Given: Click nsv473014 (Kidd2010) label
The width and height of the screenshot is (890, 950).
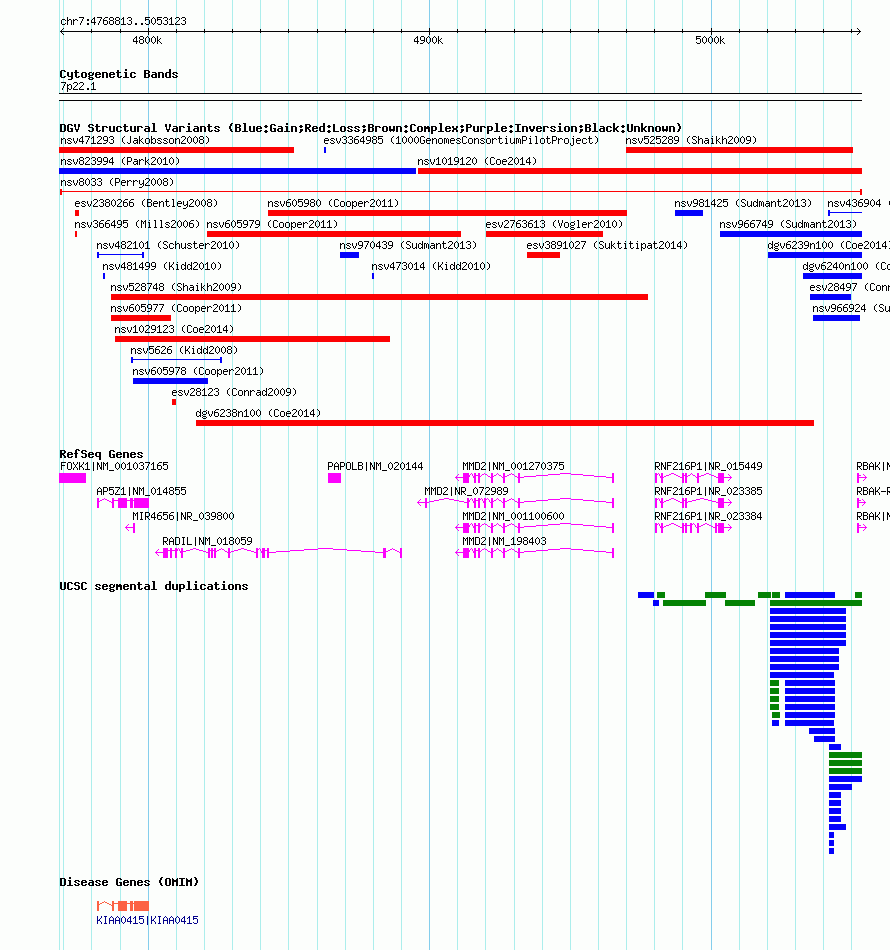Looking at the screenshot, I should (x=431, y=266).
